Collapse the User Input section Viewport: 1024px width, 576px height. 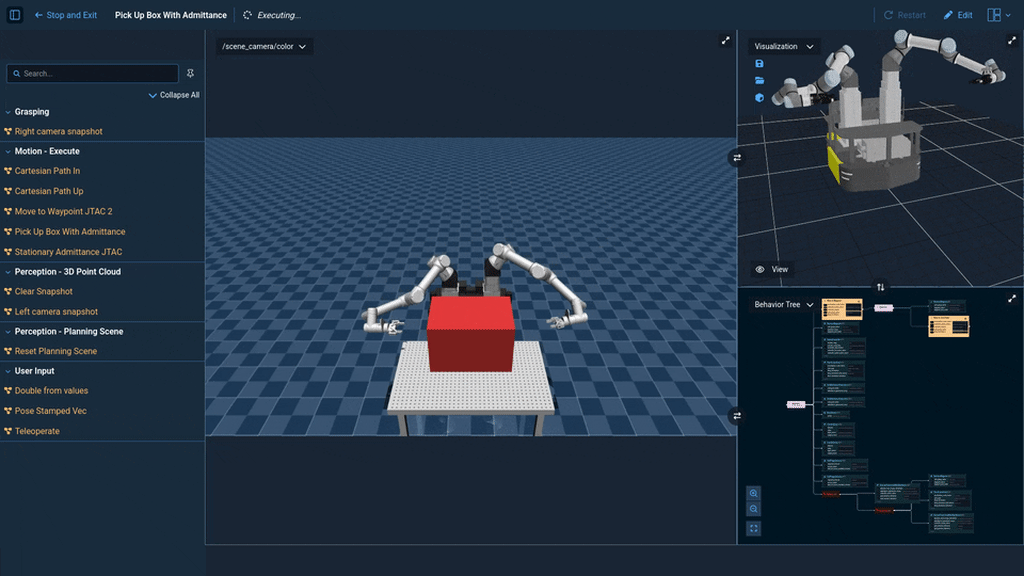click(x=8, y=371)
